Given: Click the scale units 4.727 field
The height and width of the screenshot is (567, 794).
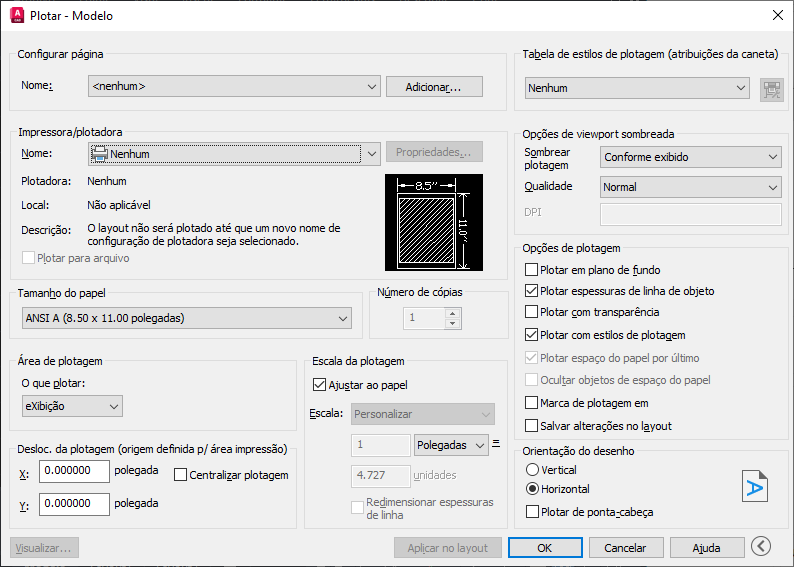Looking at the screenshot, I should (x=381, y=475).
